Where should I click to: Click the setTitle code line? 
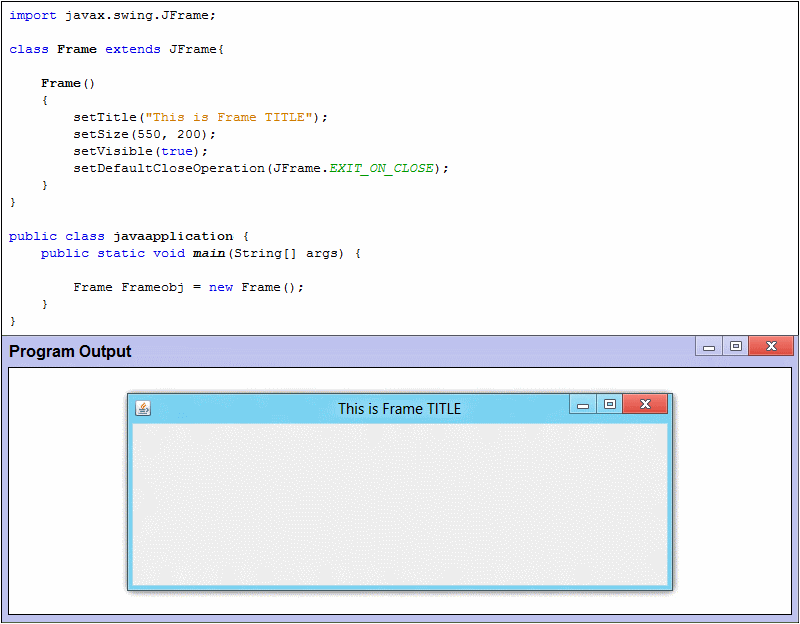pyautogui.click(x=201, y=117)
